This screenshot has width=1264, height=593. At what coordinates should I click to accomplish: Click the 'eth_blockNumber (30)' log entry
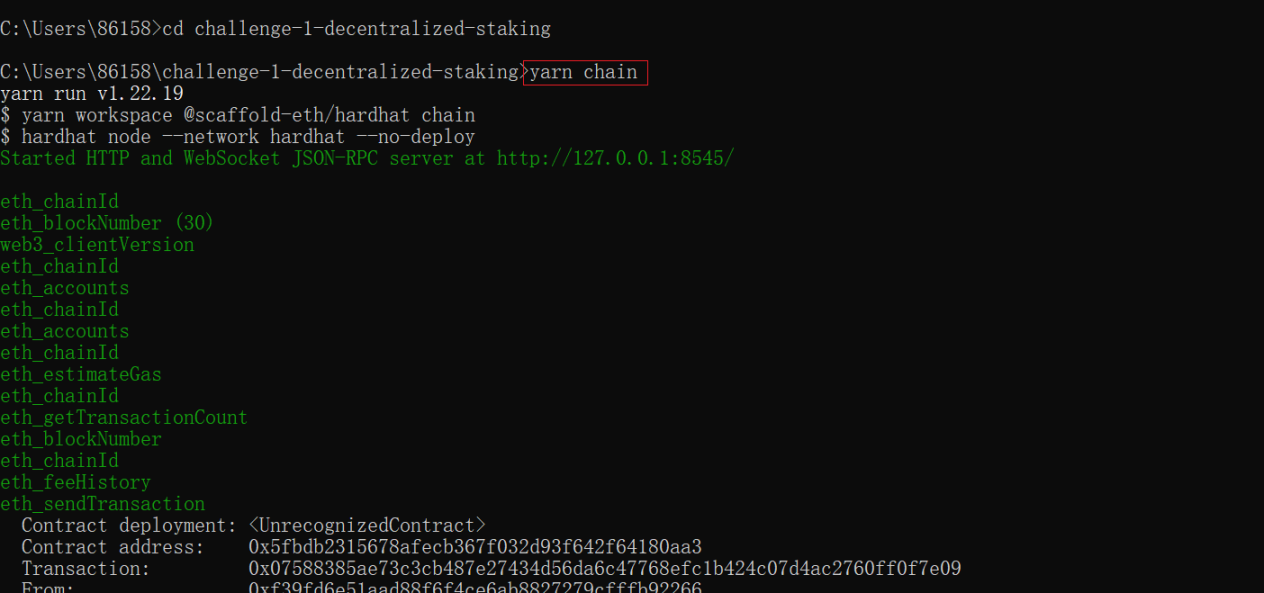coord(107,223)
